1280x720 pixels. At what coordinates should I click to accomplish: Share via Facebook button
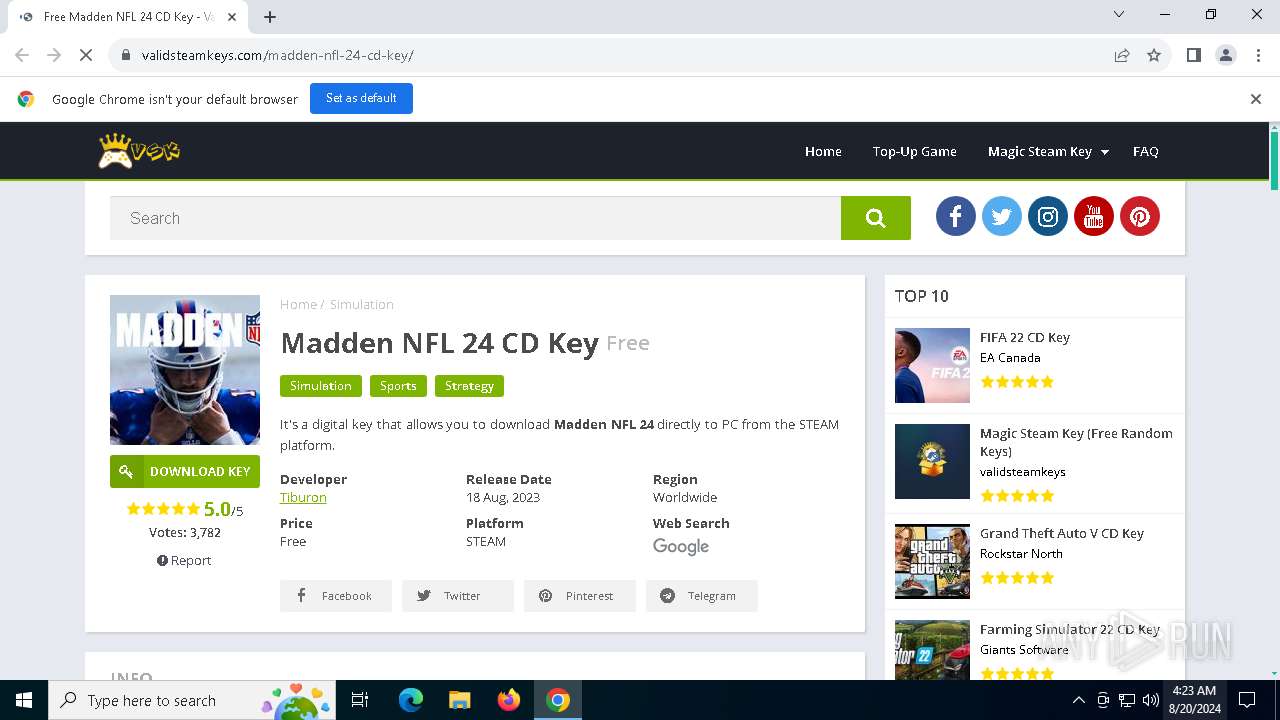tap(336, 596)
